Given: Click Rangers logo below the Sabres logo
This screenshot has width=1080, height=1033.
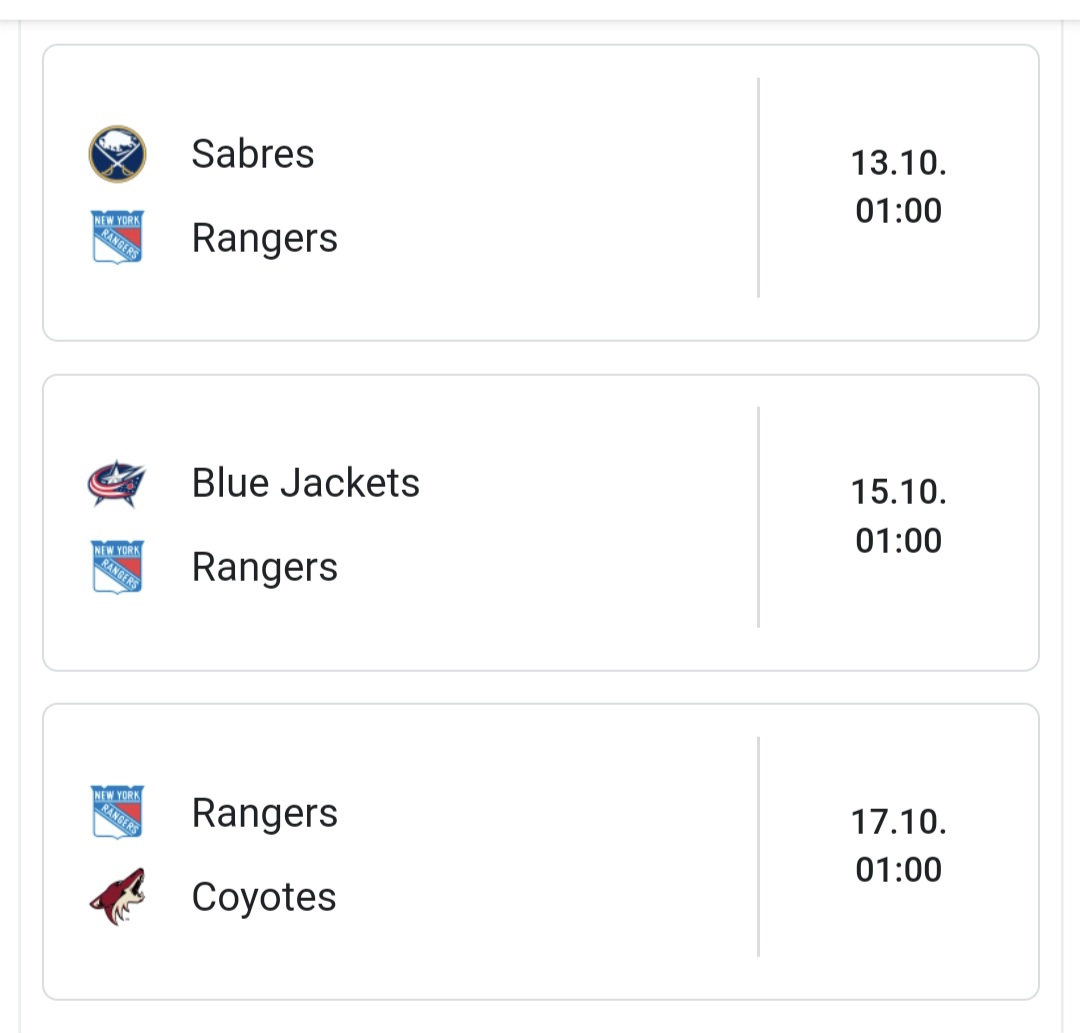Looking at the screenshot, I should 117,237.
